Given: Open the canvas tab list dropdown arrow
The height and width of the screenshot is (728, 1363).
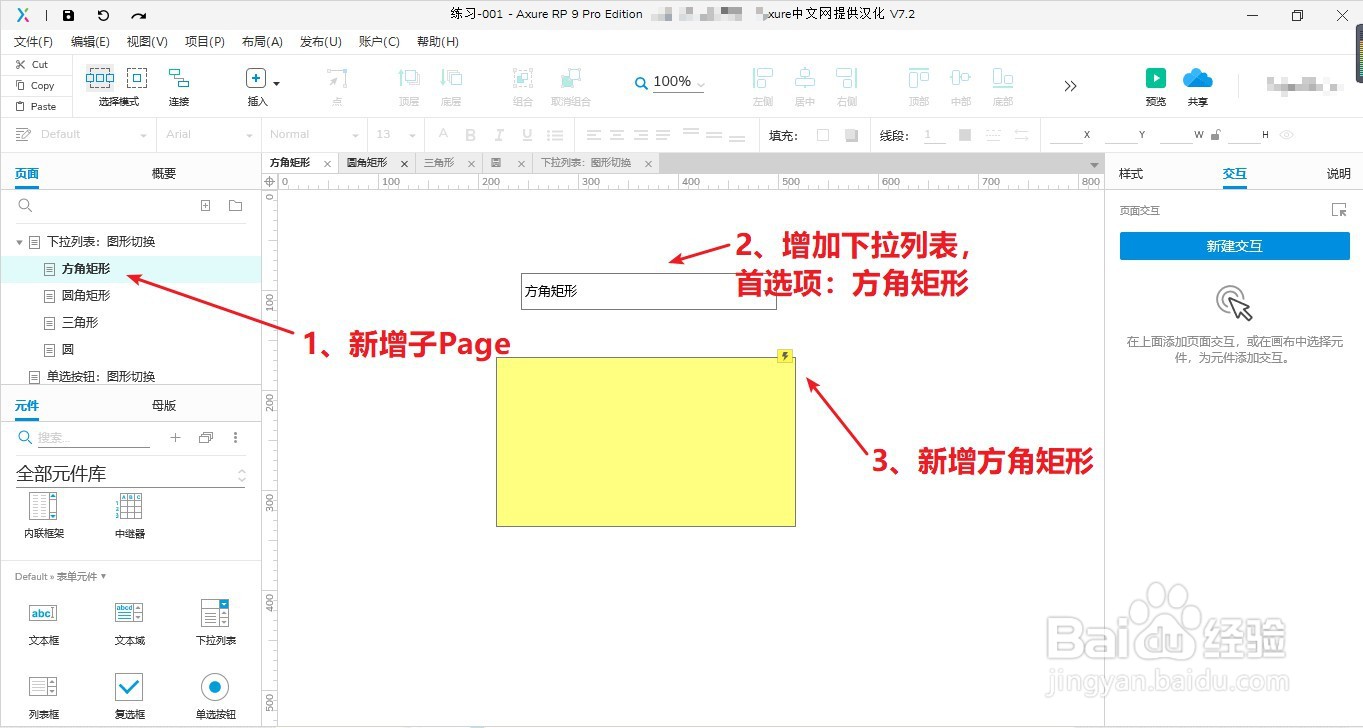Looking at the screenshot, I should click(1092, 163).
